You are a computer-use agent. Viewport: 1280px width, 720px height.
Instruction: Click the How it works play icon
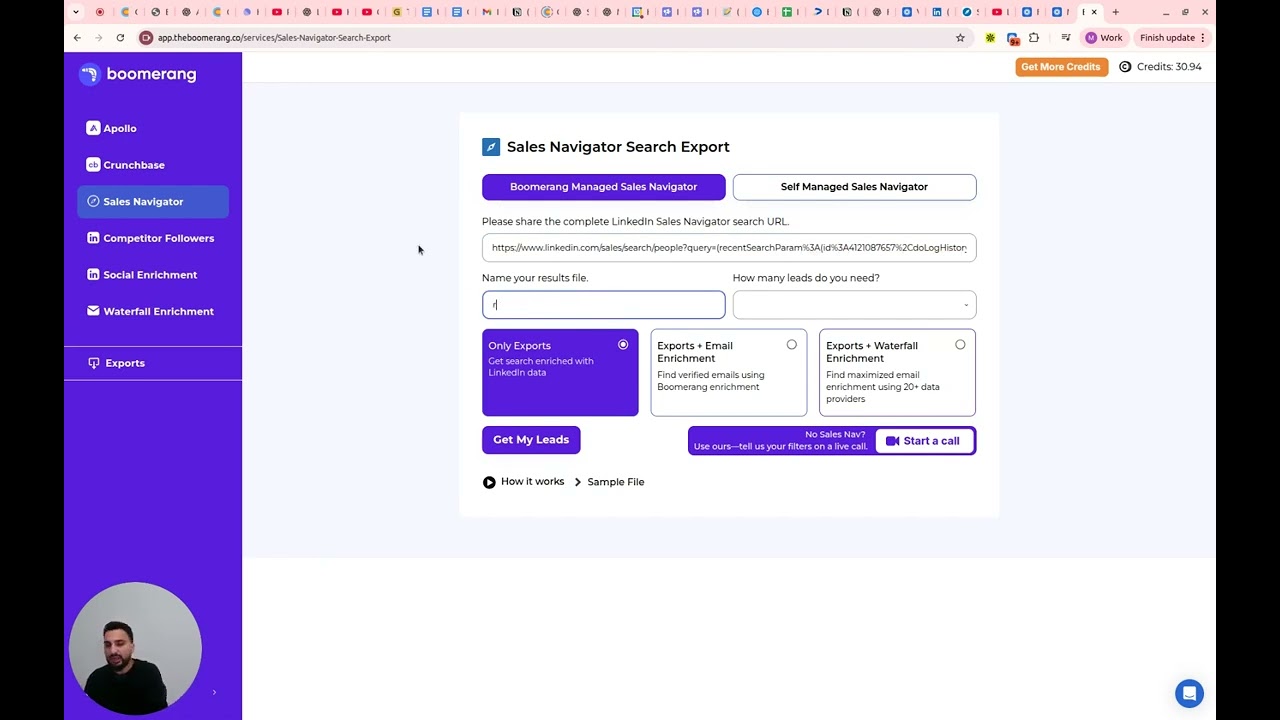[489, 482]
